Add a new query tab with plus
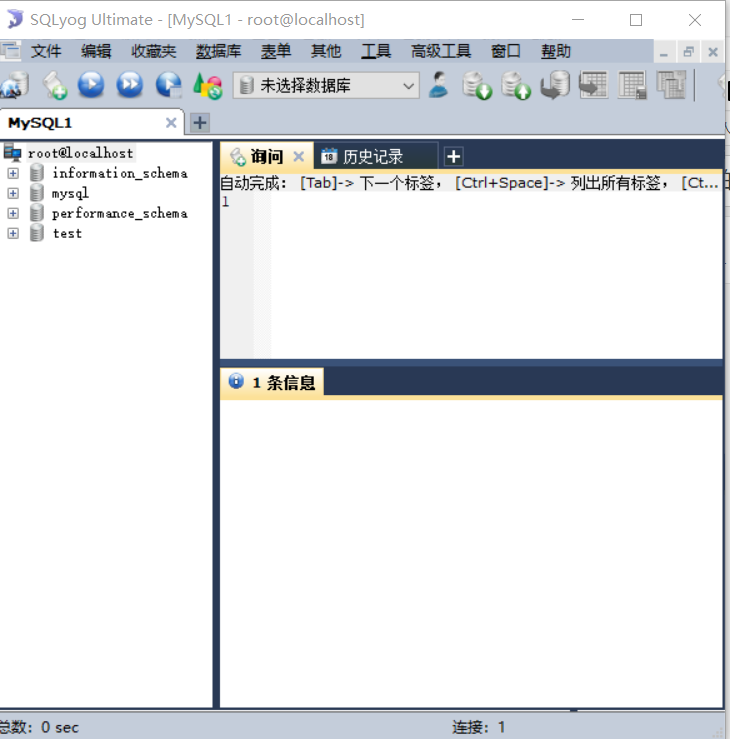 [453, 156]
